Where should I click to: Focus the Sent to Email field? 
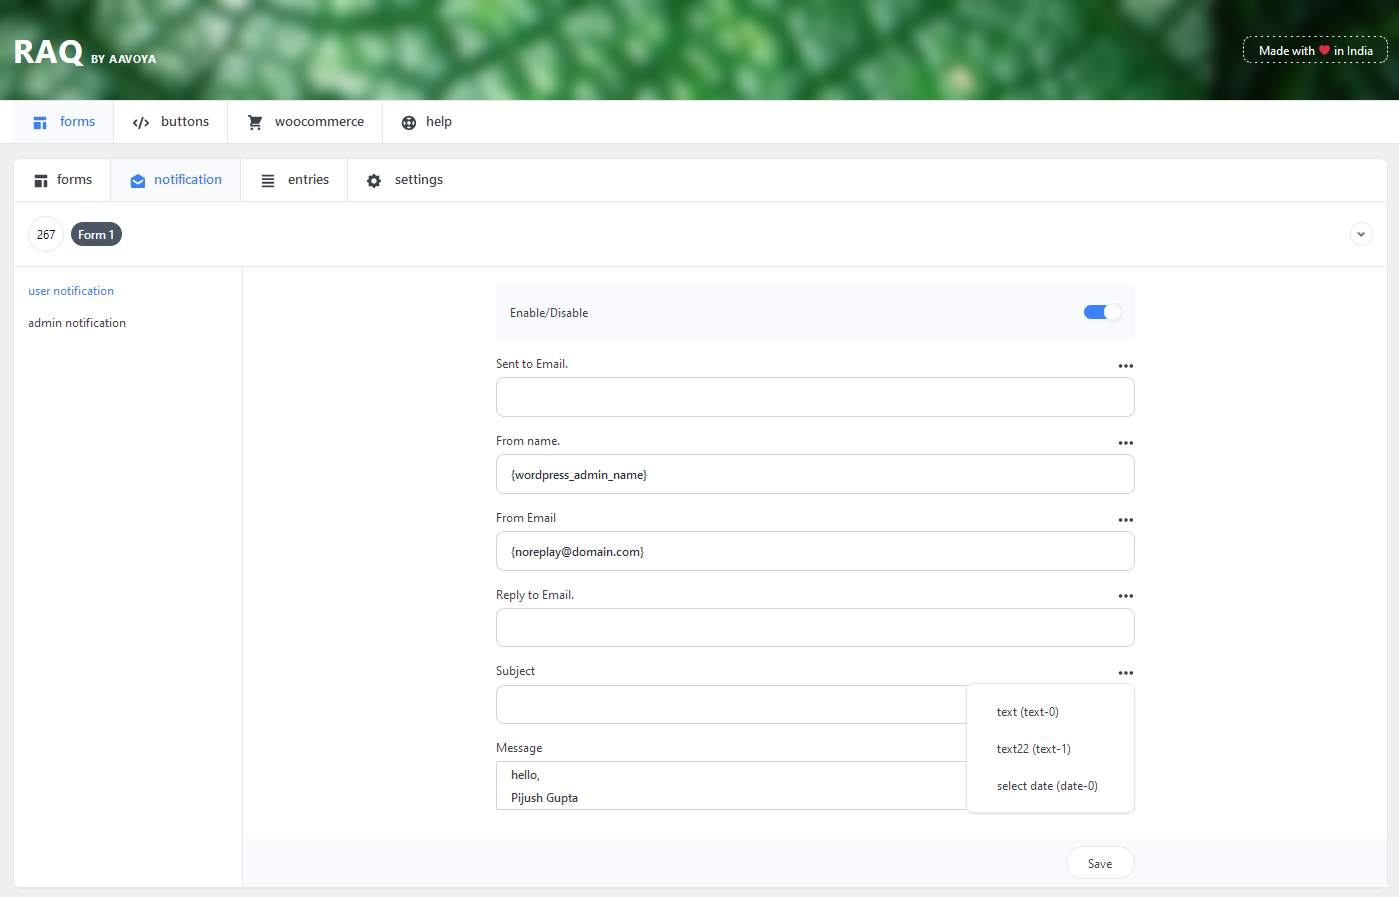point(815,397)
